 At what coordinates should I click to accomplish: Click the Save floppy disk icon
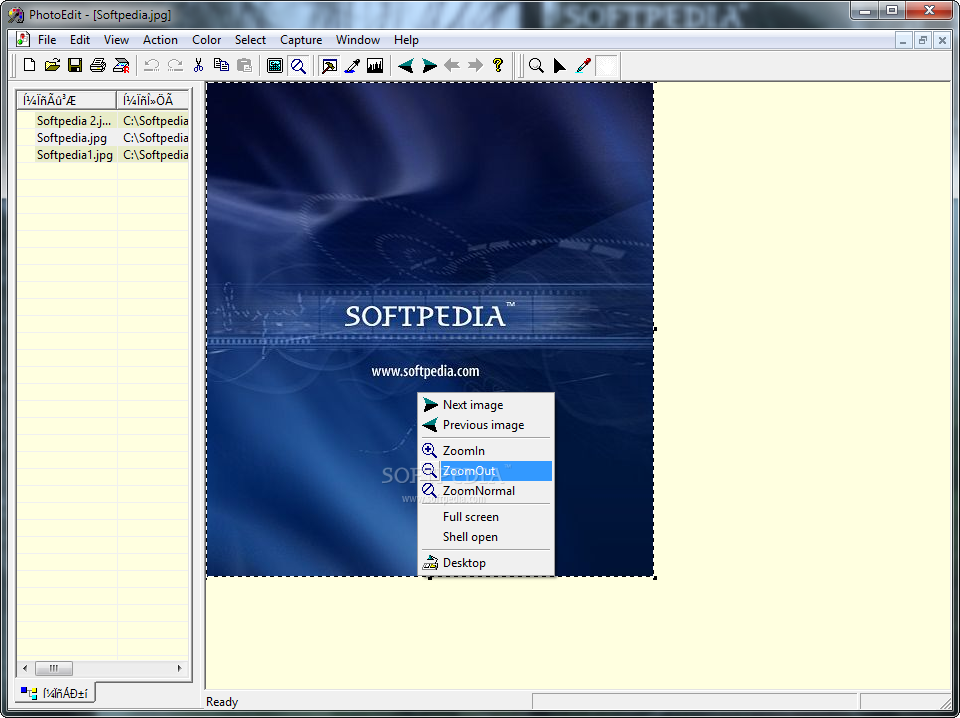click(75, 65)
